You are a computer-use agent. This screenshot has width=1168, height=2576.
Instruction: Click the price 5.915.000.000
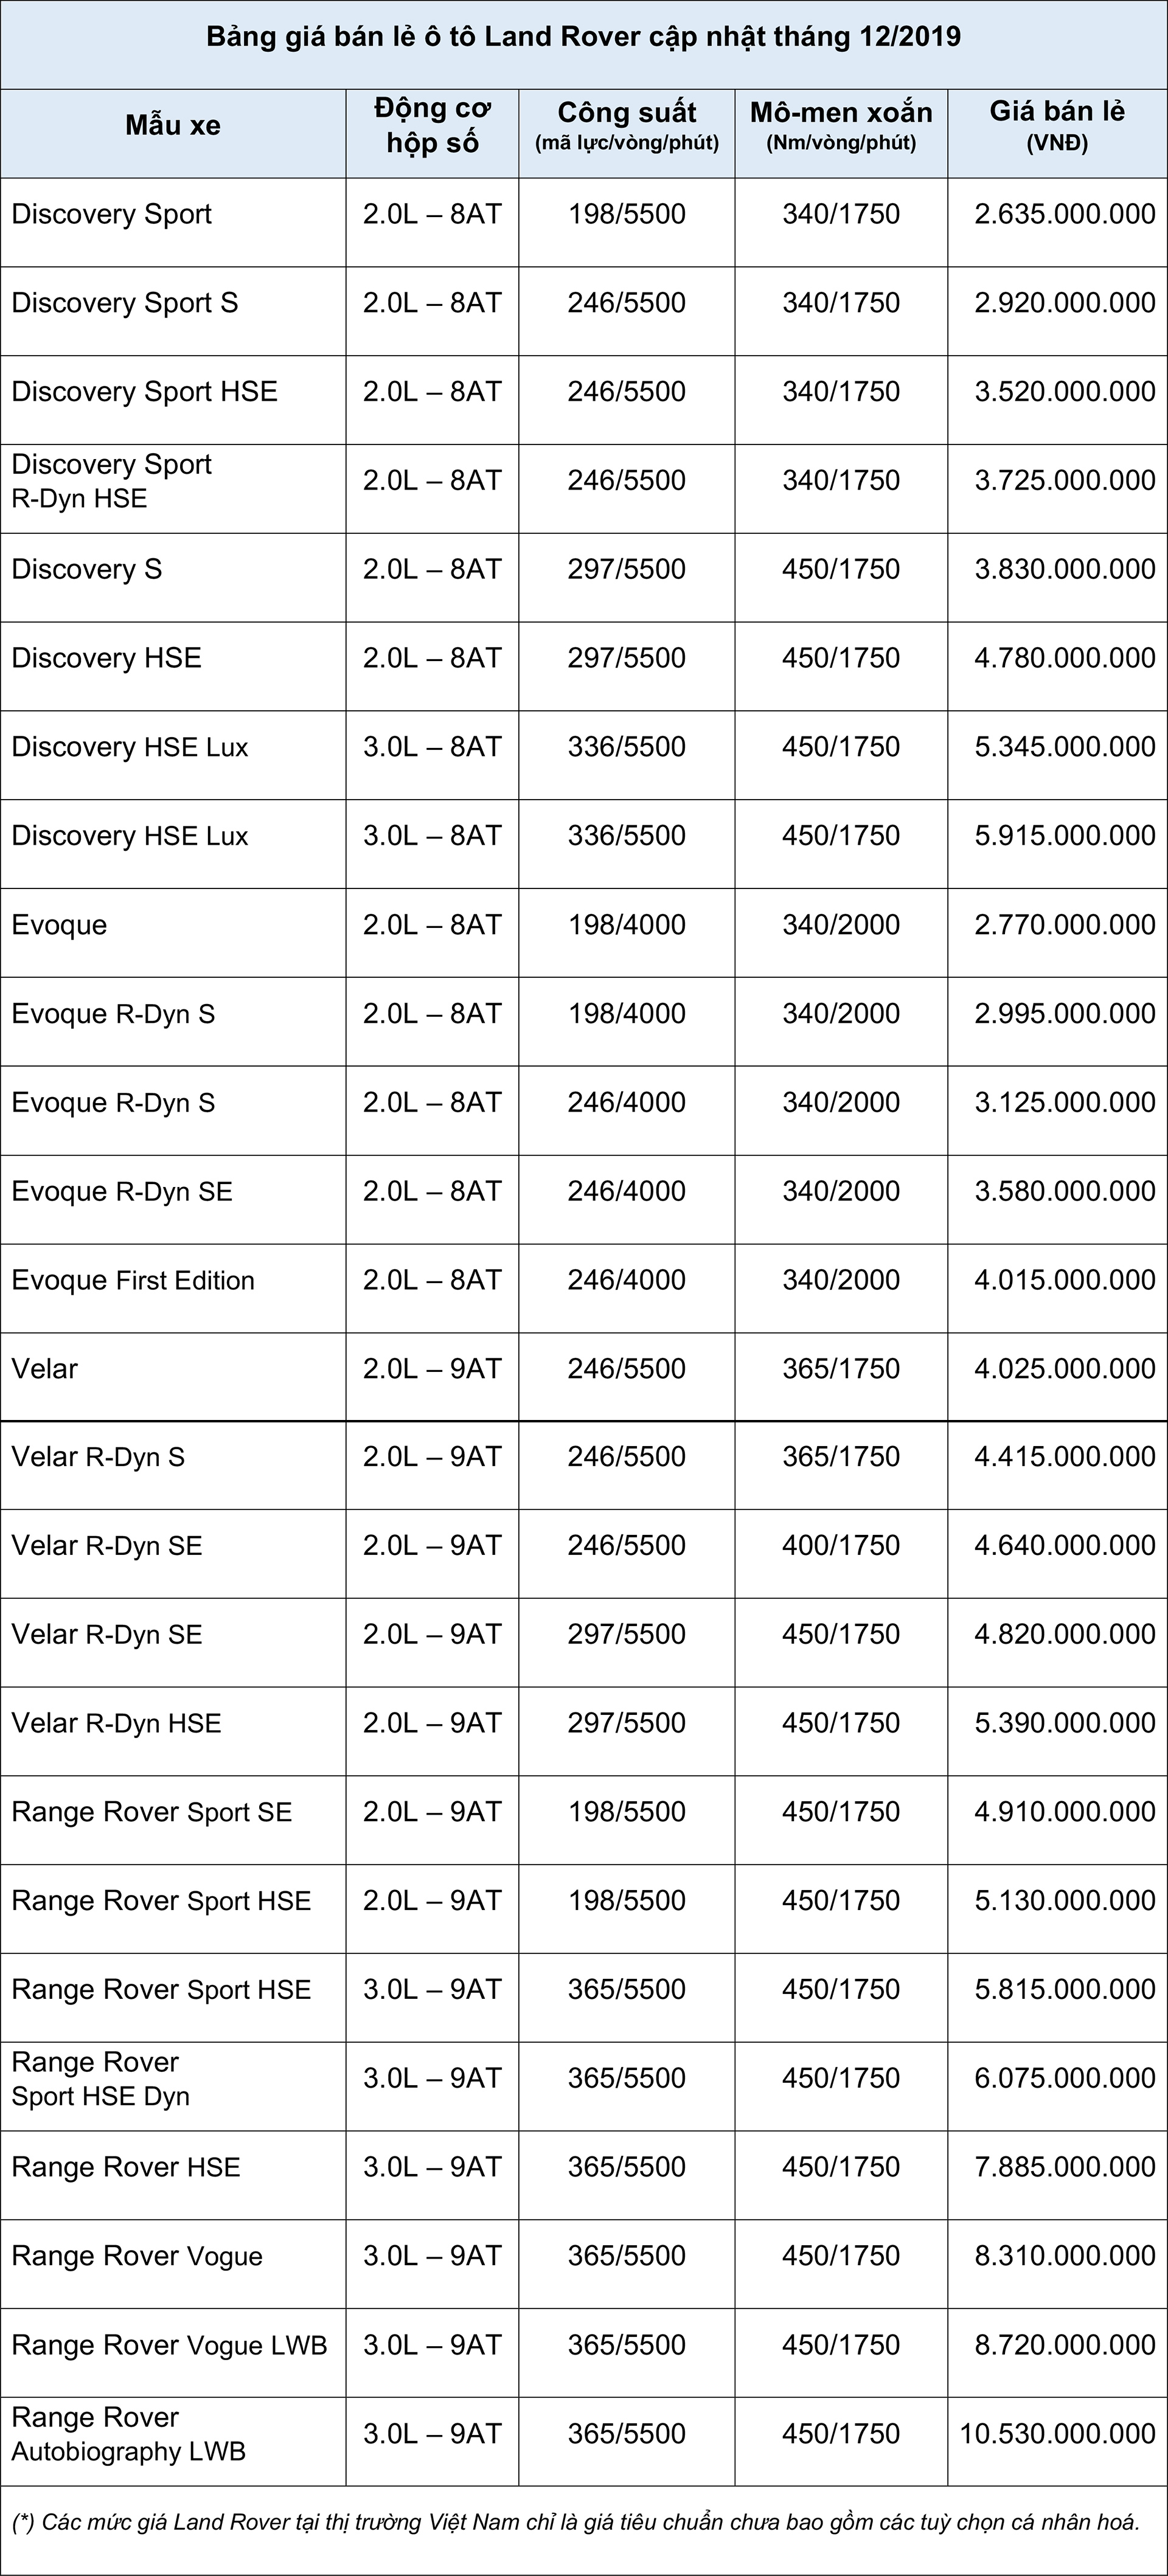1064,836
